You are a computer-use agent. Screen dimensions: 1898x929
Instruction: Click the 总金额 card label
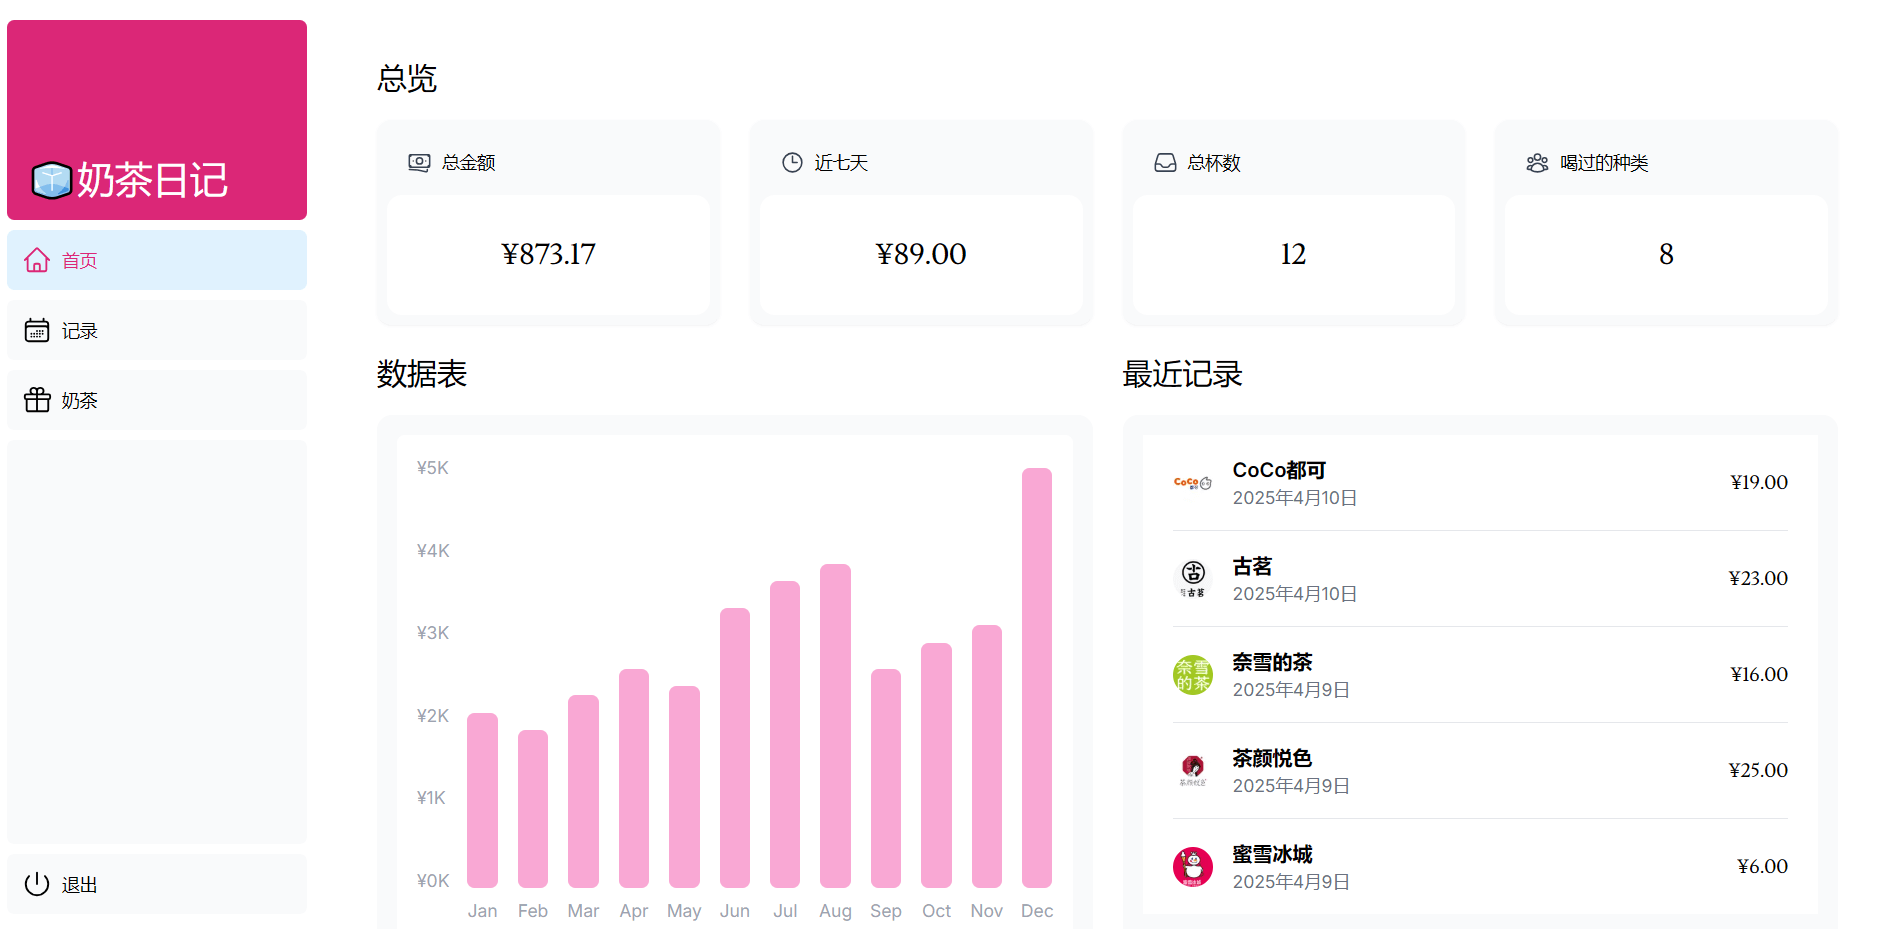point(469,162)
